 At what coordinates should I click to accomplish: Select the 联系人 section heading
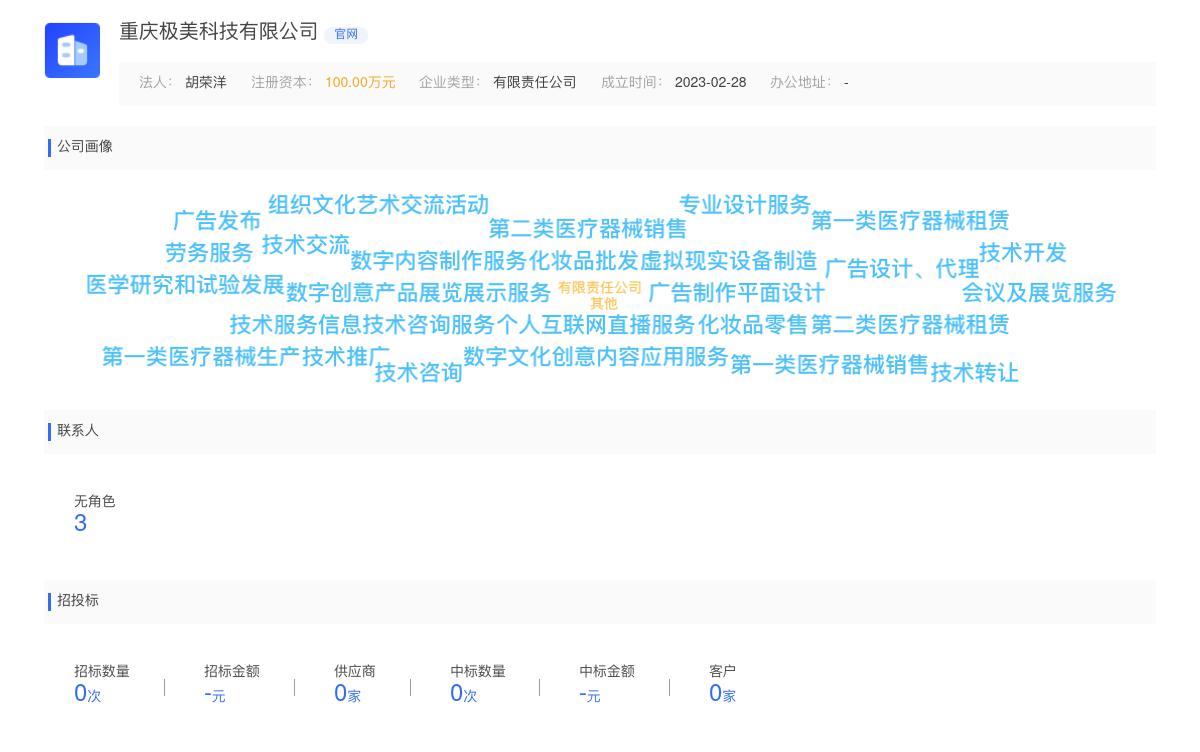click(78, 430)
